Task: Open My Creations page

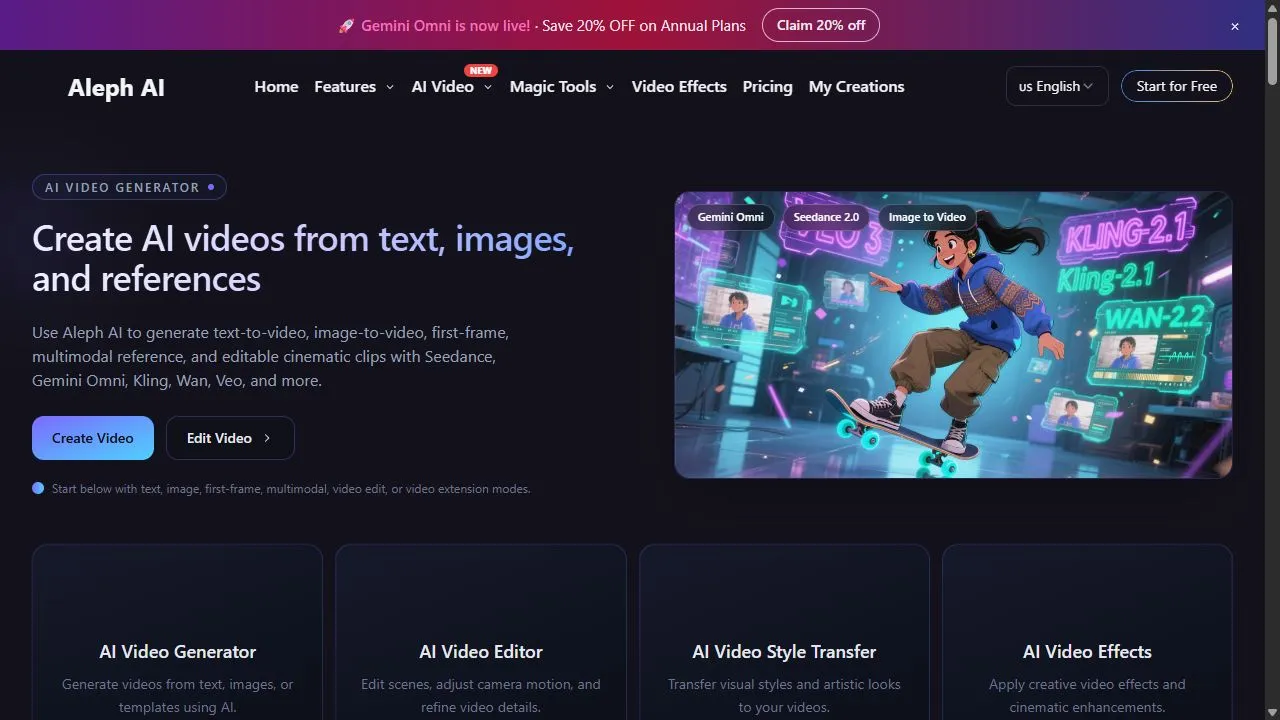Action: click(x=856, y=87)
